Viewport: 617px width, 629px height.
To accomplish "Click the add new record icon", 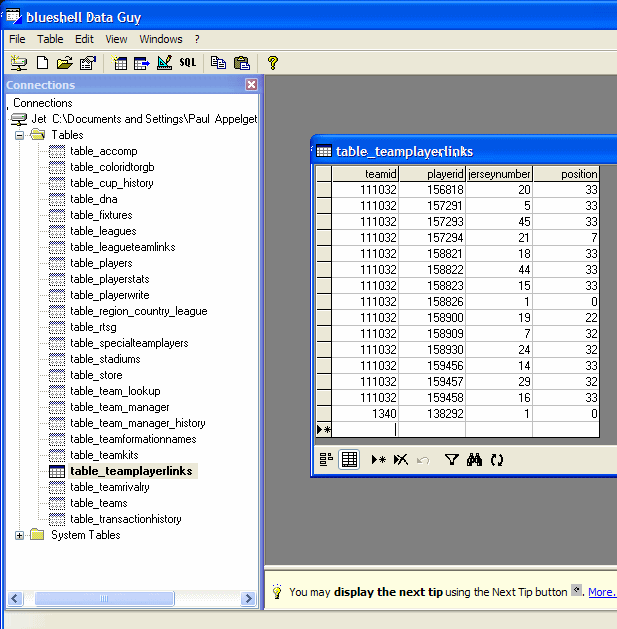I will point(378,460).
